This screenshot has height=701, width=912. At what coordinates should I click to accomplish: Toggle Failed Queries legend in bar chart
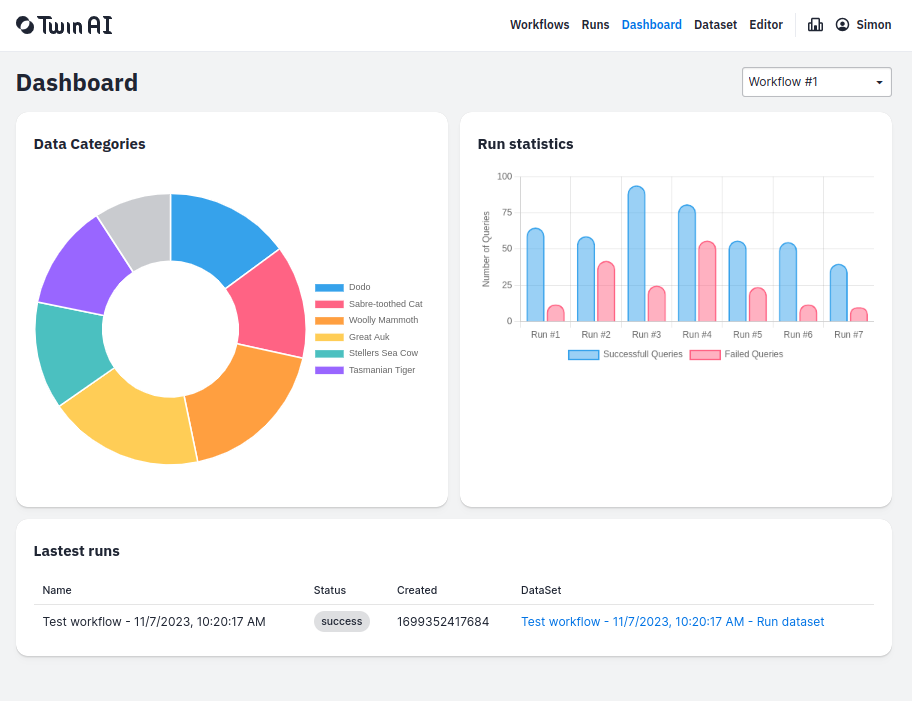[736, 354]
